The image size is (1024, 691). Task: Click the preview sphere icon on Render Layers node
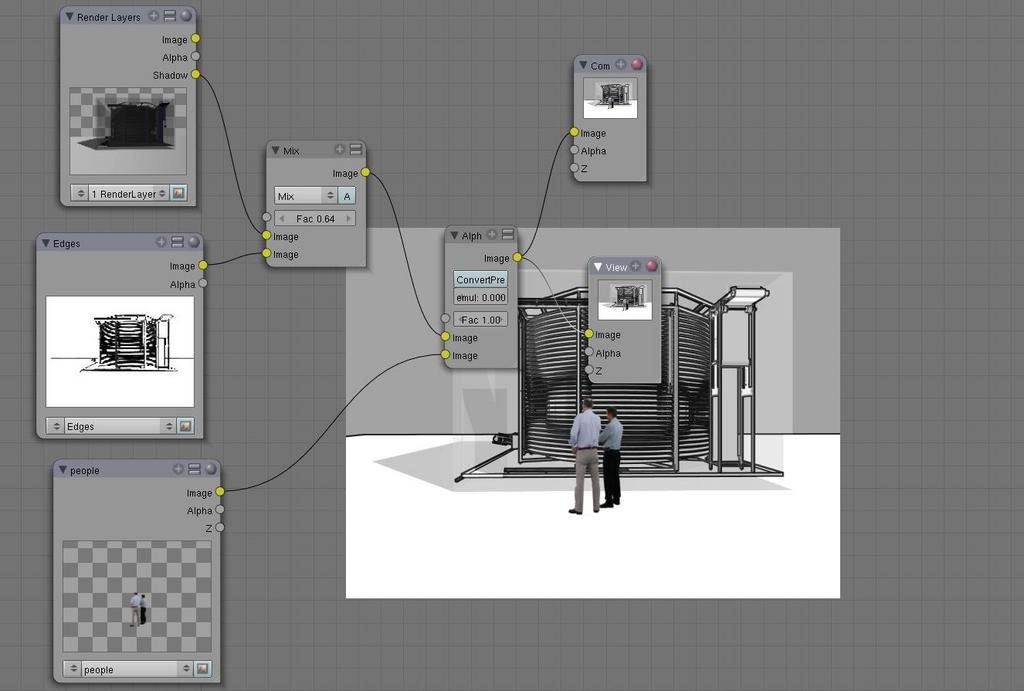tap(186, 16)
